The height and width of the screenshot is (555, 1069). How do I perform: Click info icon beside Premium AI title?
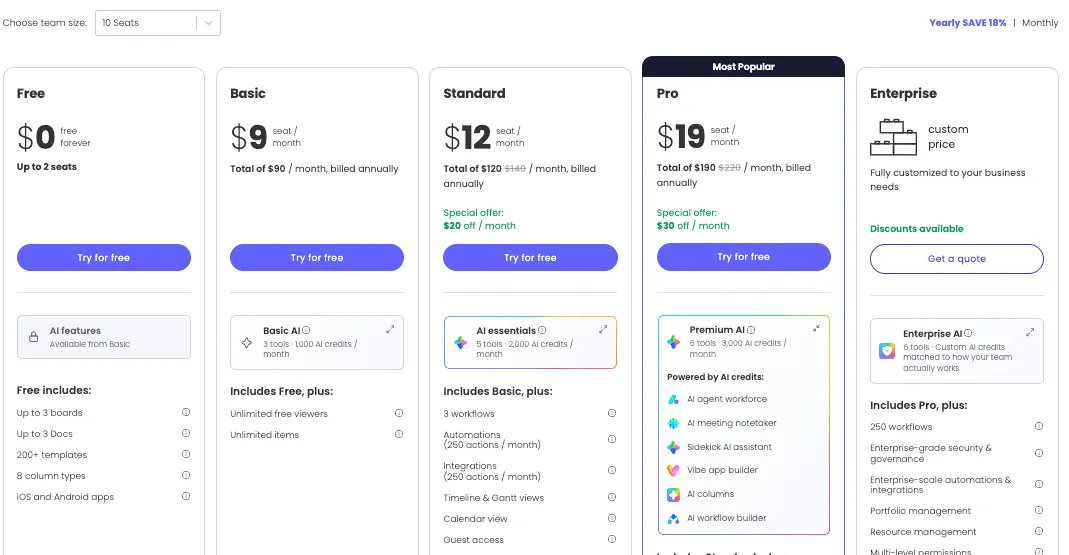pos(751,329)
